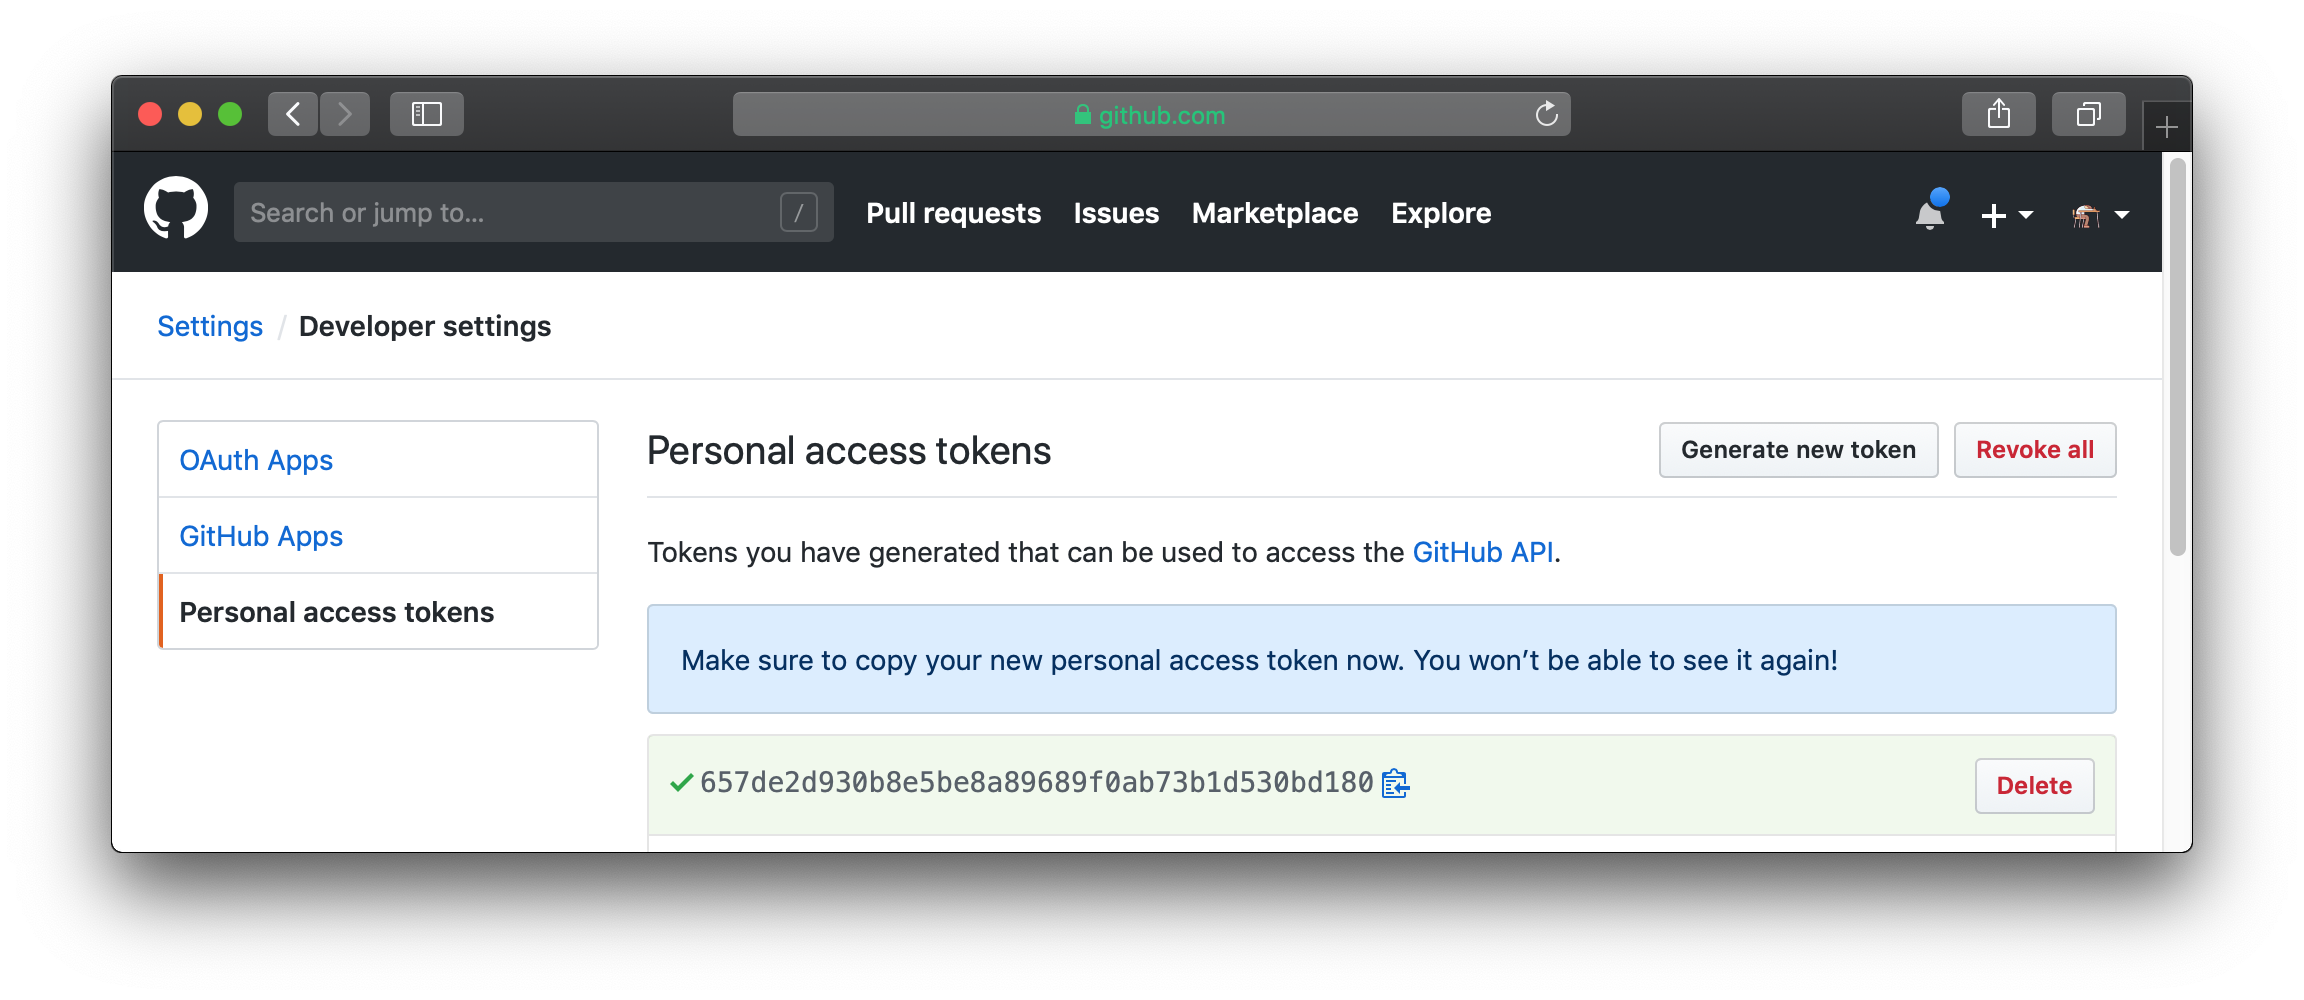Copy the token with the clipboard icon
This screenshot has width=2304, height=1000.
(x=1395, y=783)
